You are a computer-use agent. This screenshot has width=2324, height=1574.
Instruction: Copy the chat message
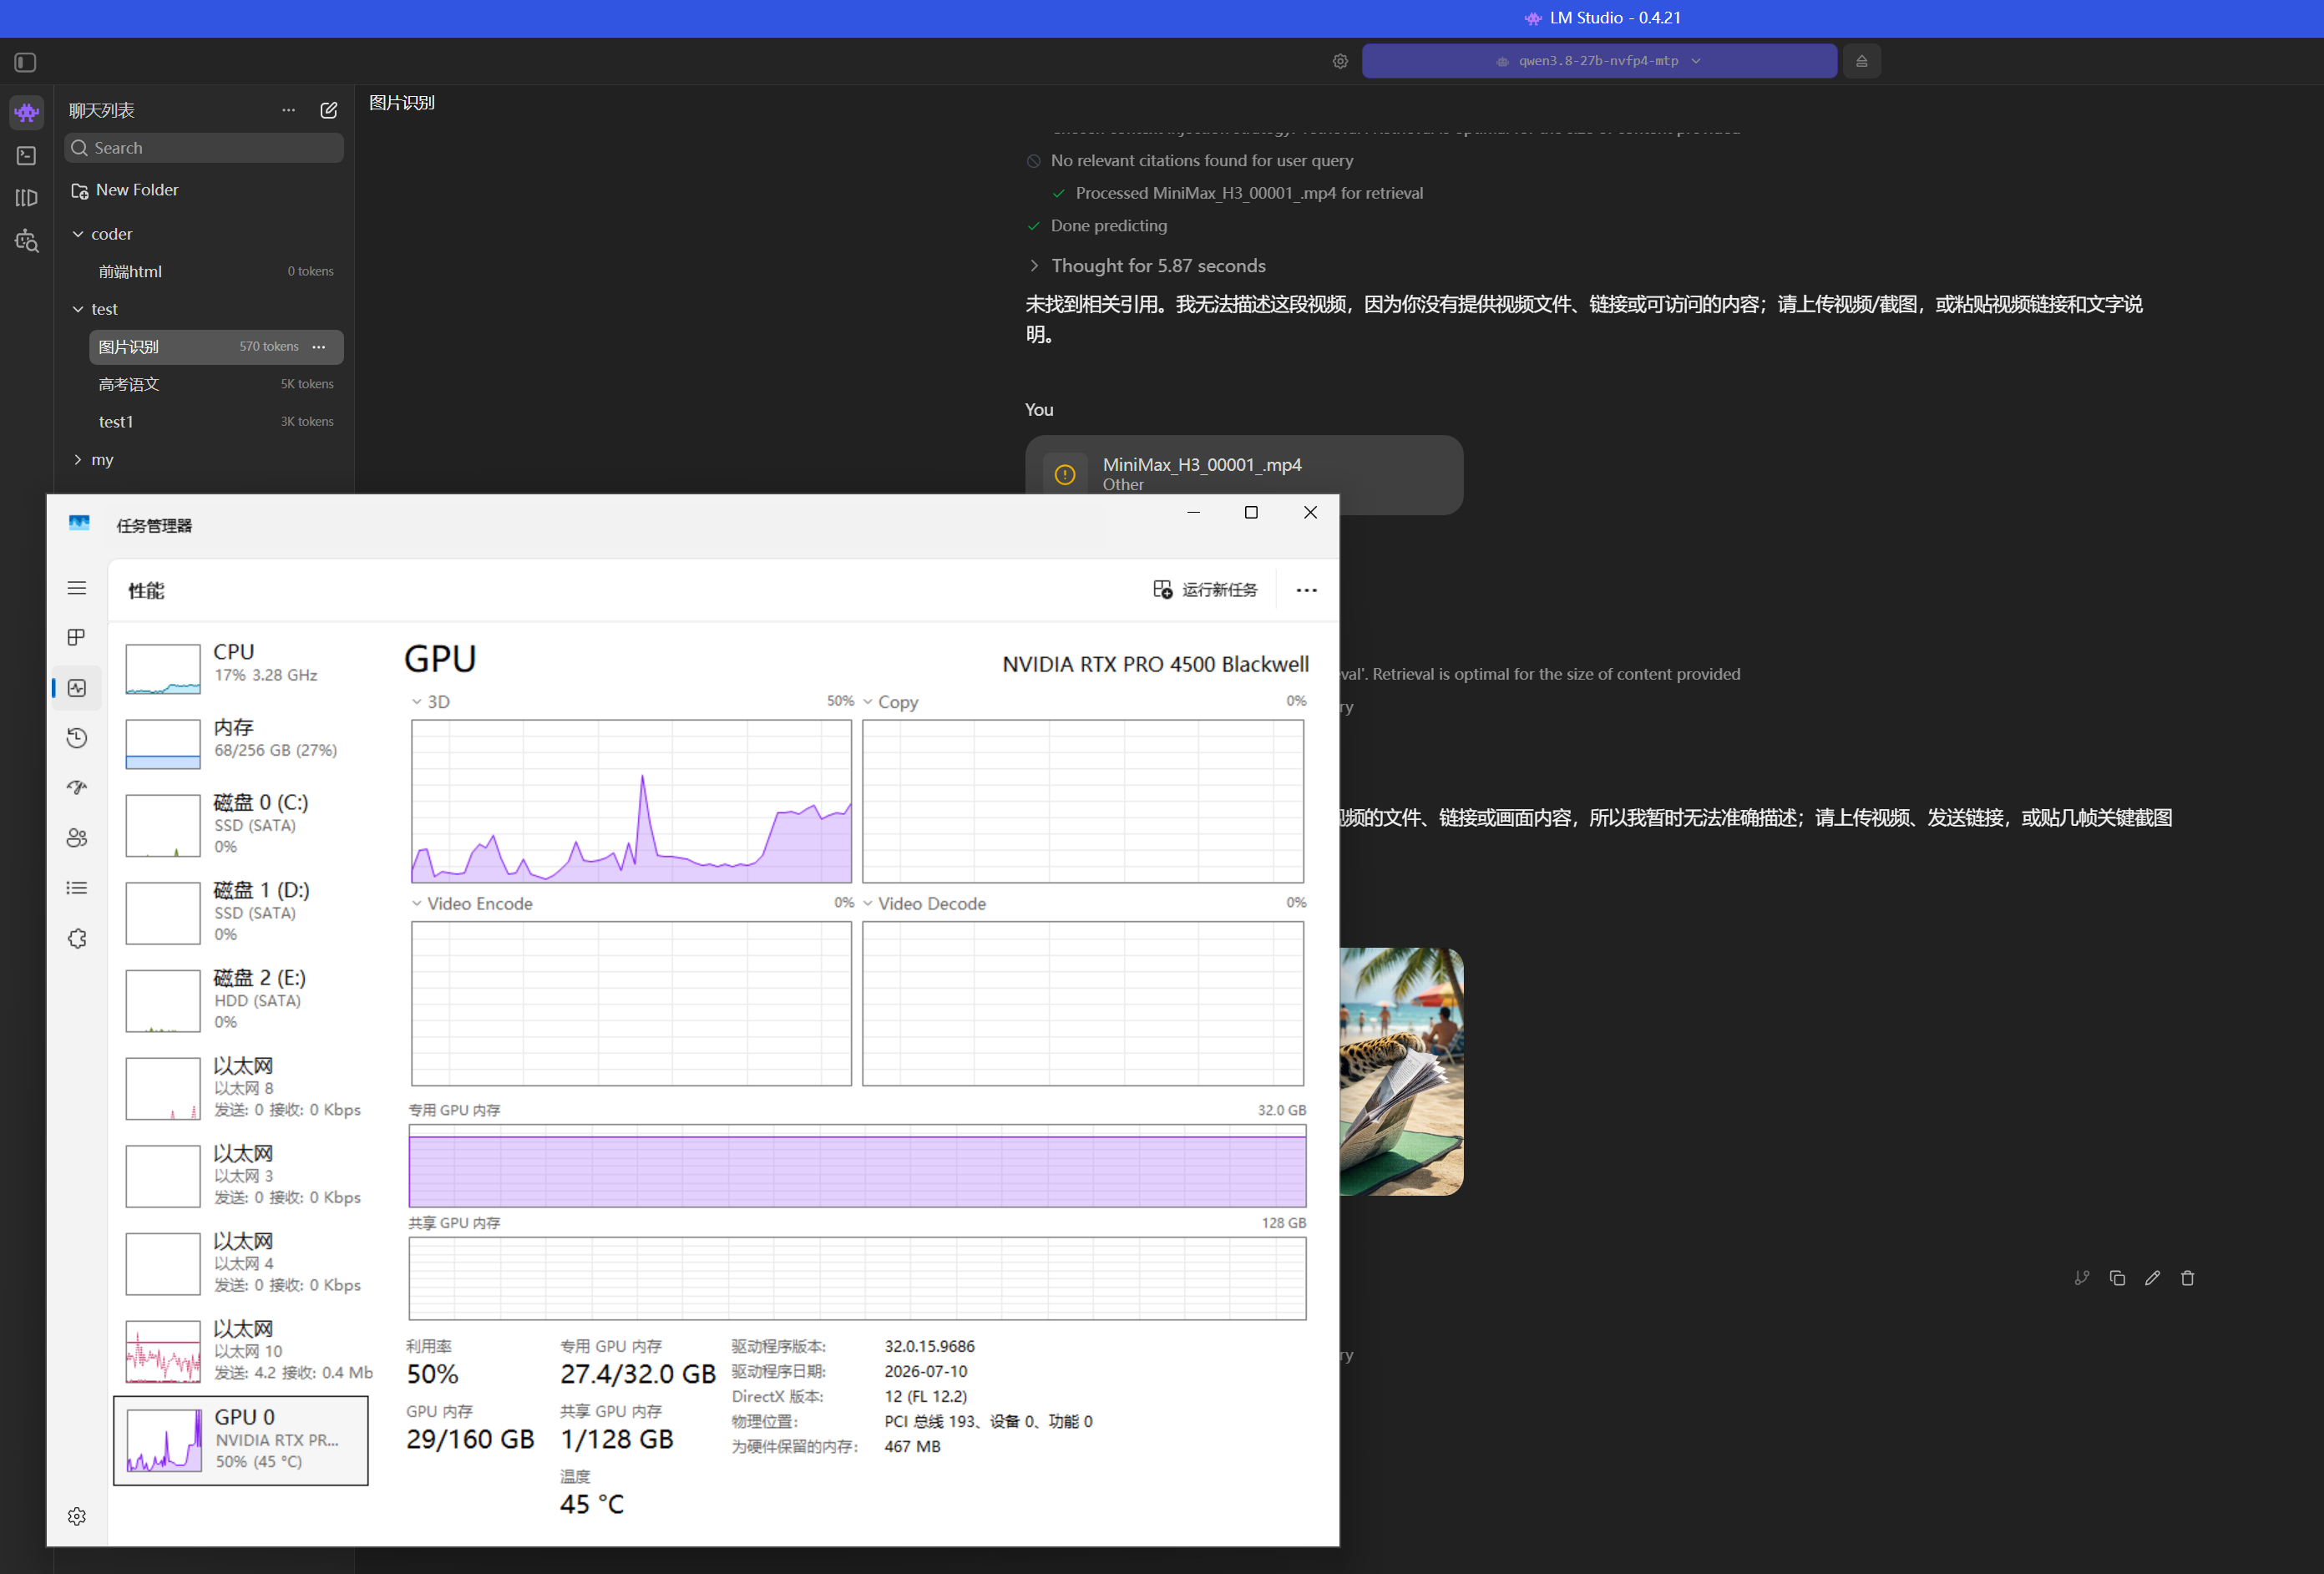(2116, 1277)
